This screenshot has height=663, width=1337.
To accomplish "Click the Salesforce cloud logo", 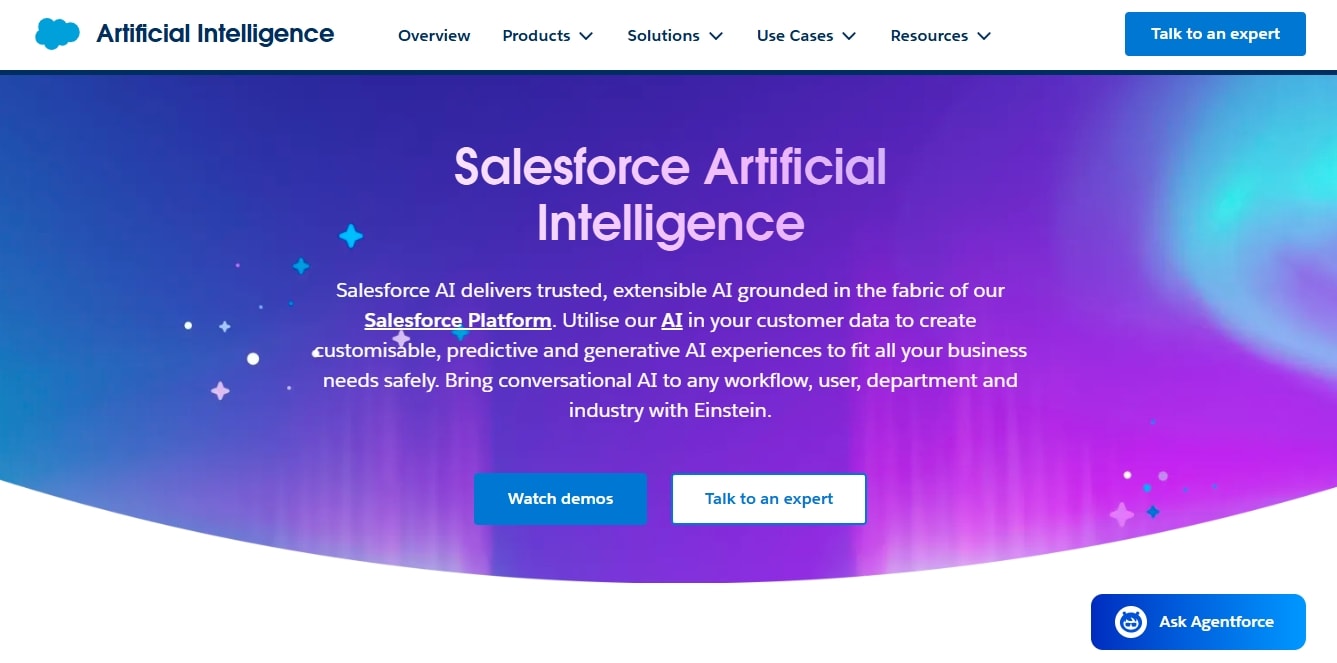I will pyautogui.click(x=56, y=32).
